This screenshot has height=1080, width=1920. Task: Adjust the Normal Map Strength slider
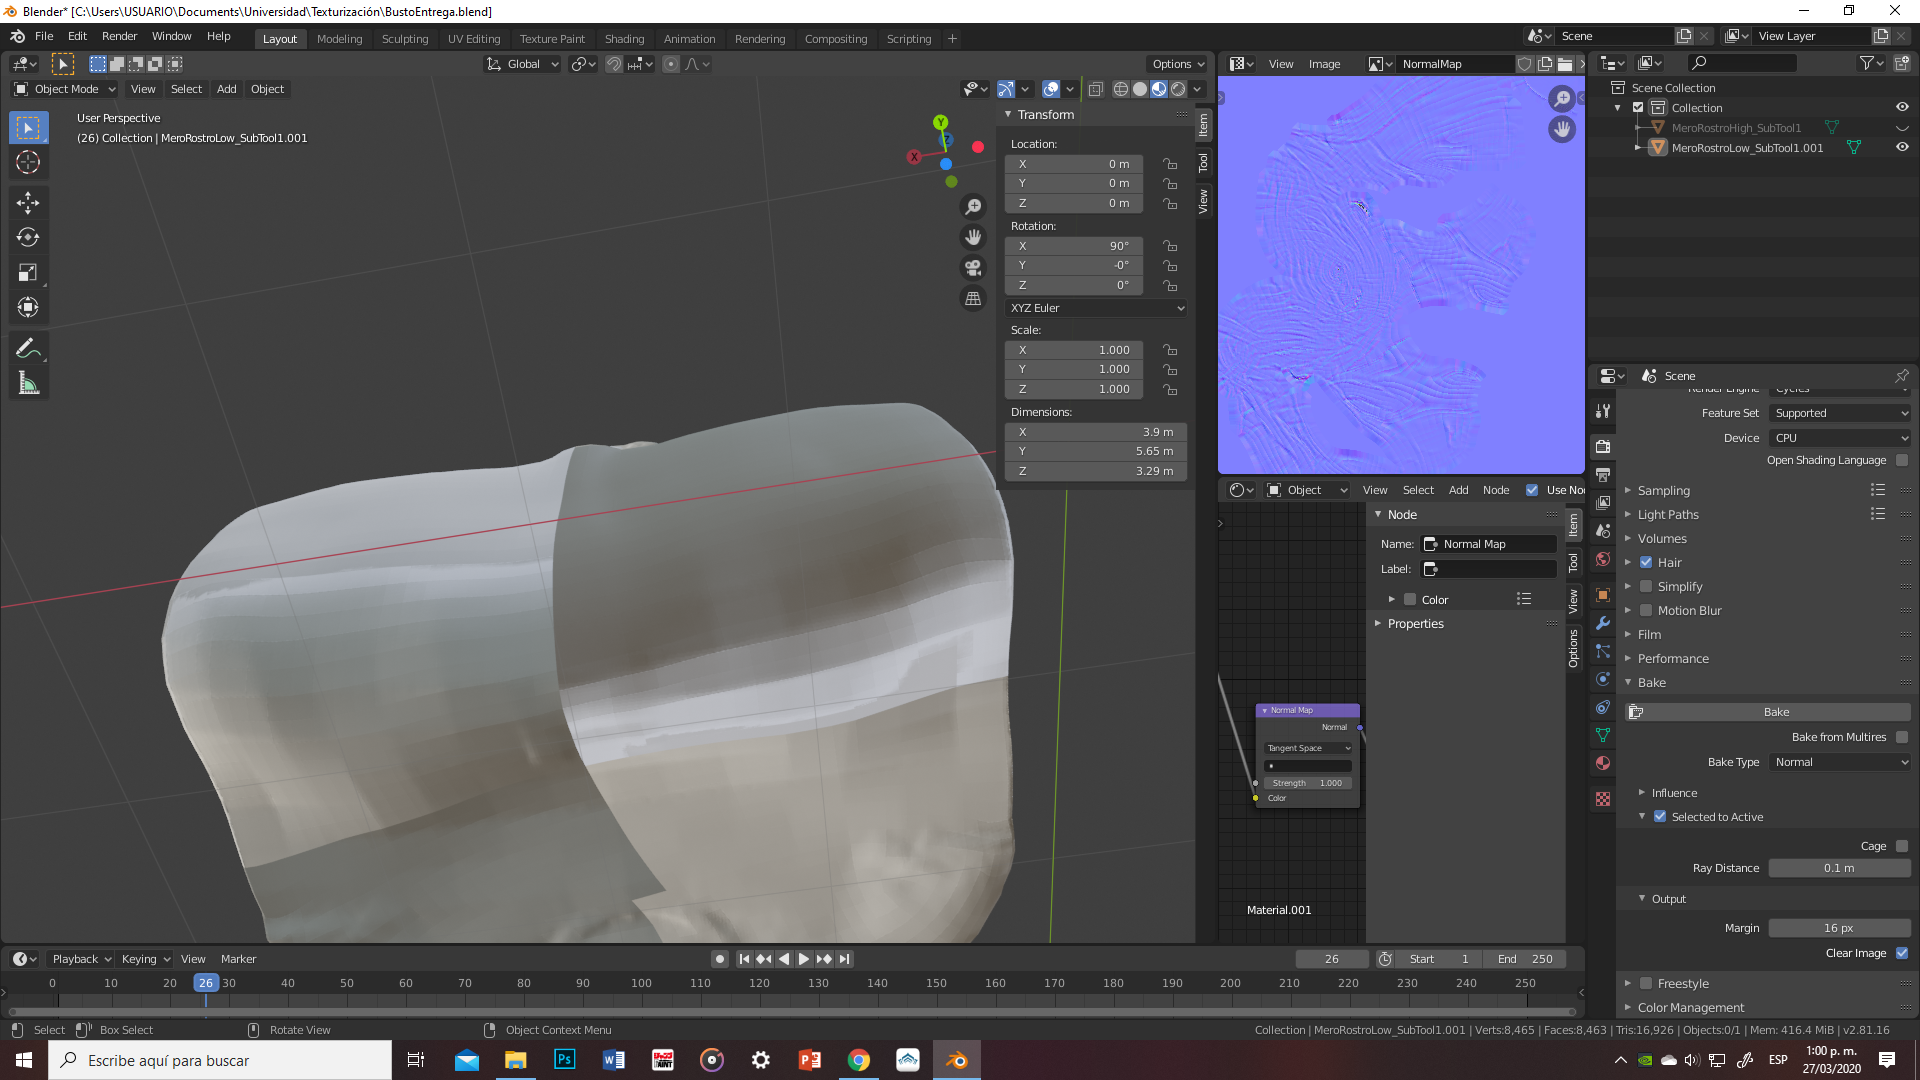click(1307, 783)
